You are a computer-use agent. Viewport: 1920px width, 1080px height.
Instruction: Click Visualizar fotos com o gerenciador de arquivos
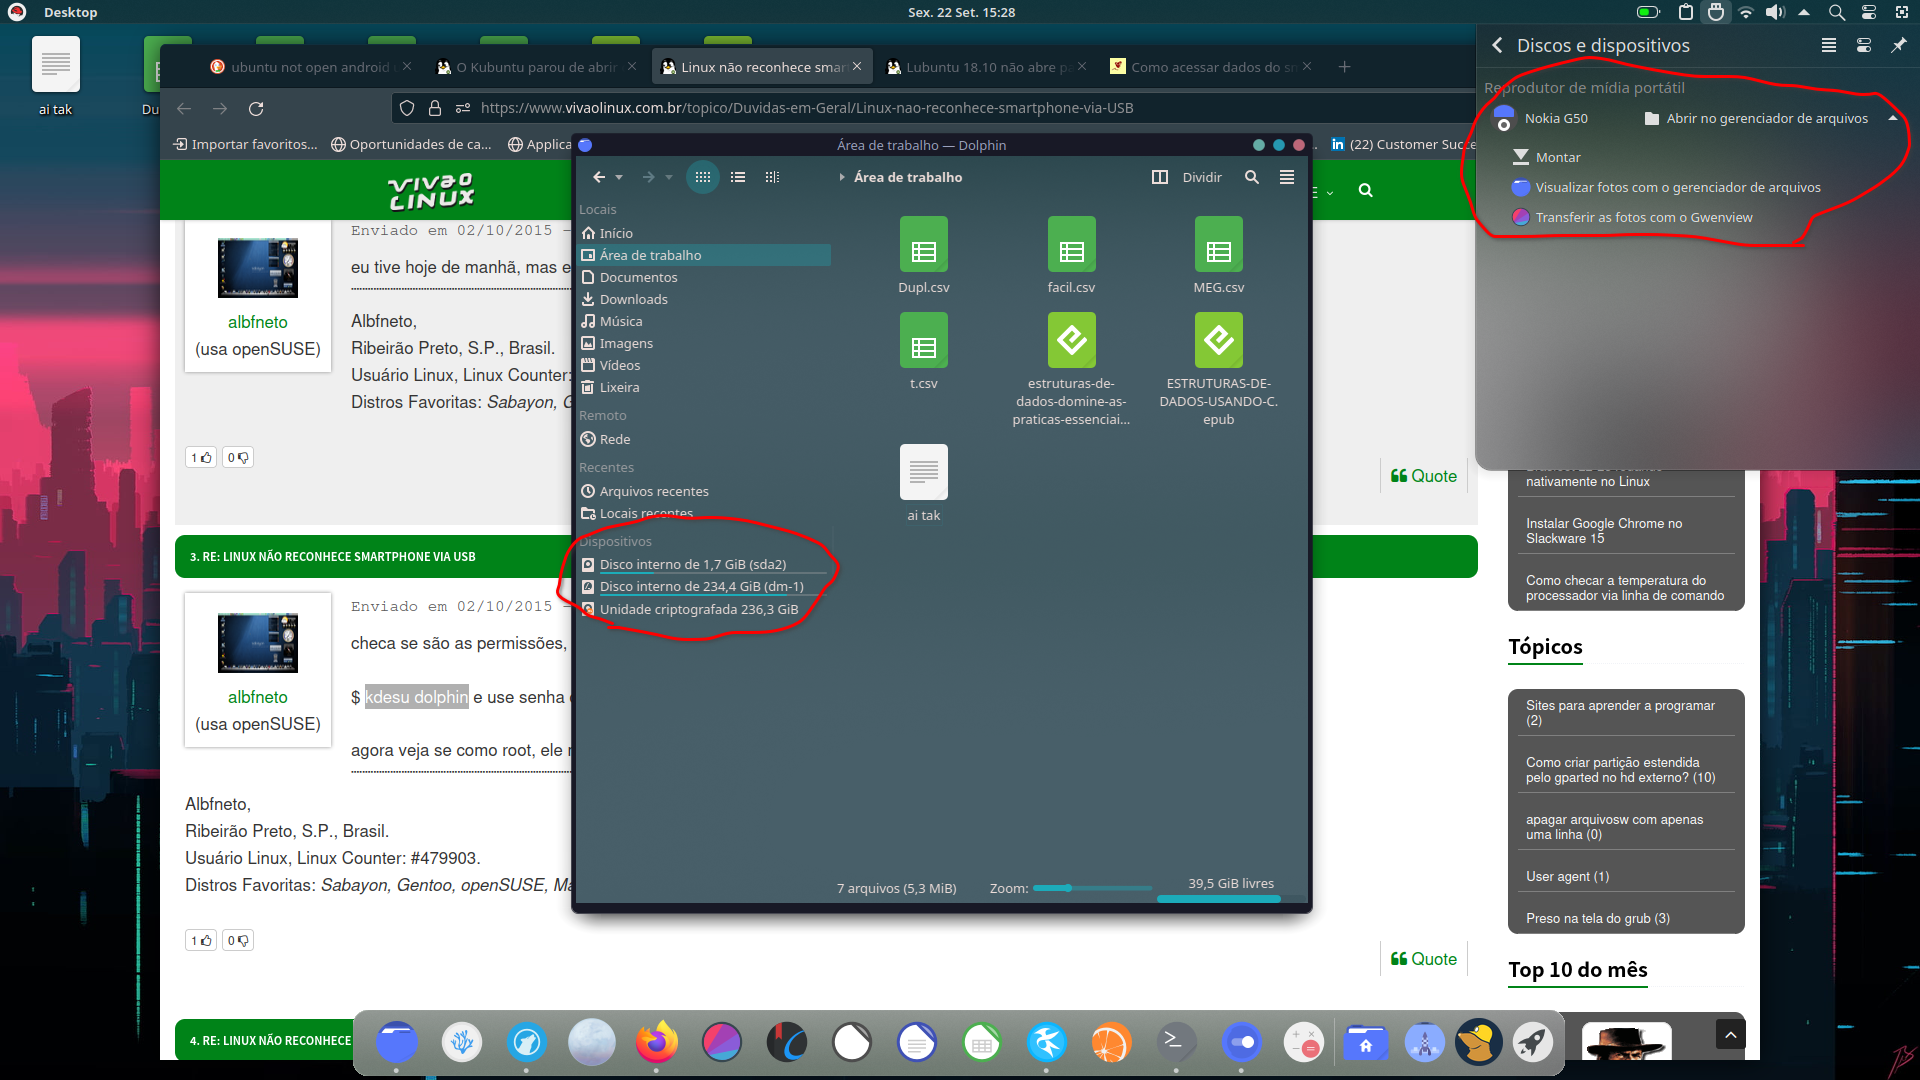click(1666, 187)
